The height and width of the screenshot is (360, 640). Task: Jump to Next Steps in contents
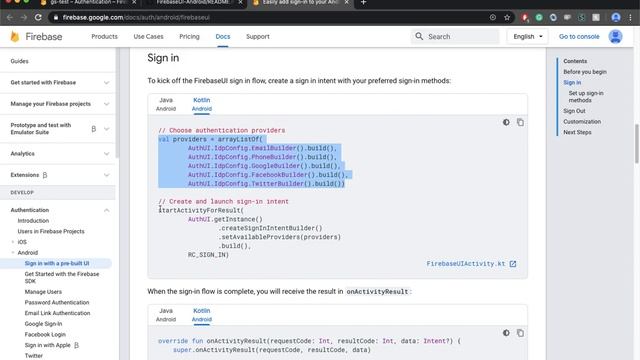point(577,132)
